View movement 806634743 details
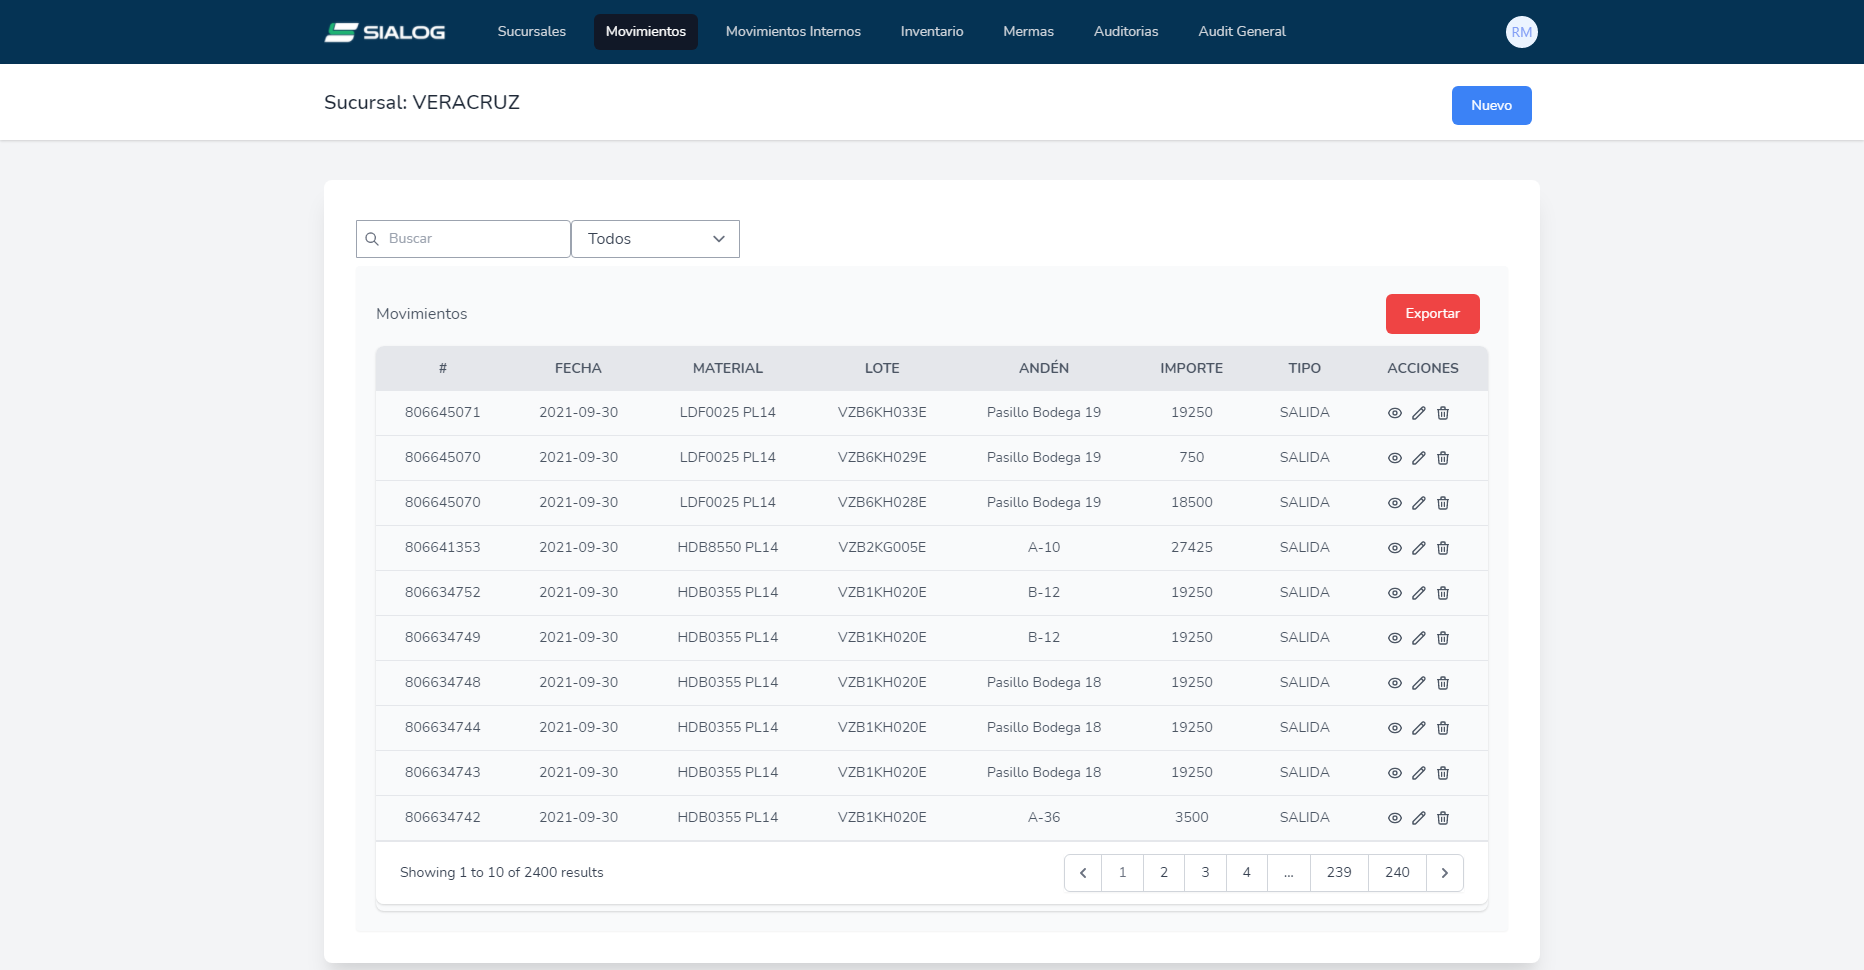 1395,773
